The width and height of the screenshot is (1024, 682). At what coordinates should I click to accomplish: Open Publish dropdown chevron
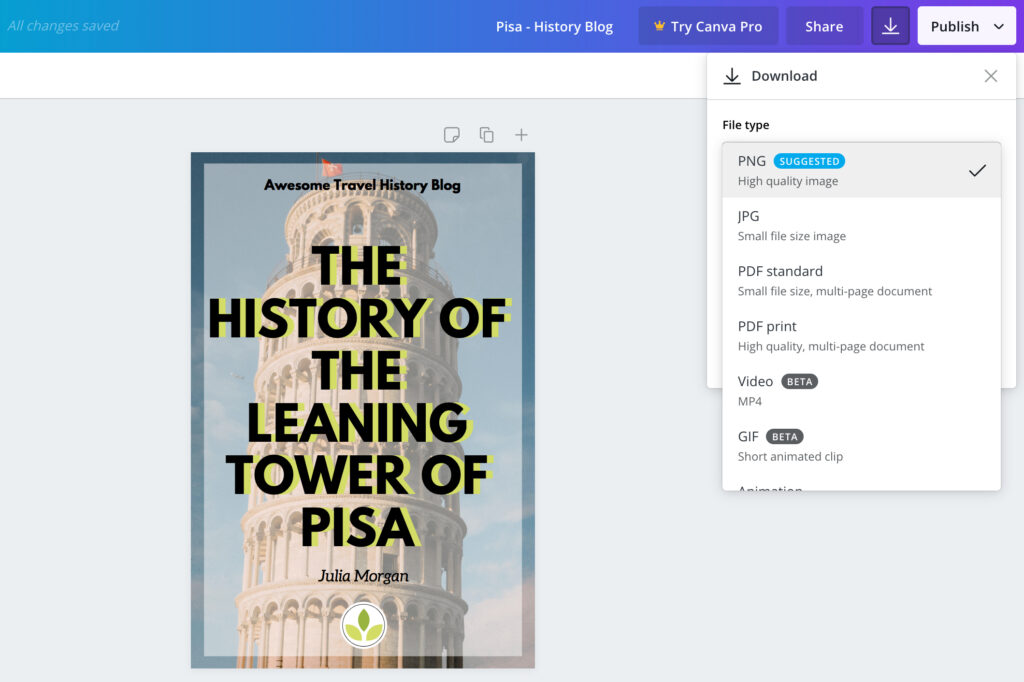[x=999, y=27]
